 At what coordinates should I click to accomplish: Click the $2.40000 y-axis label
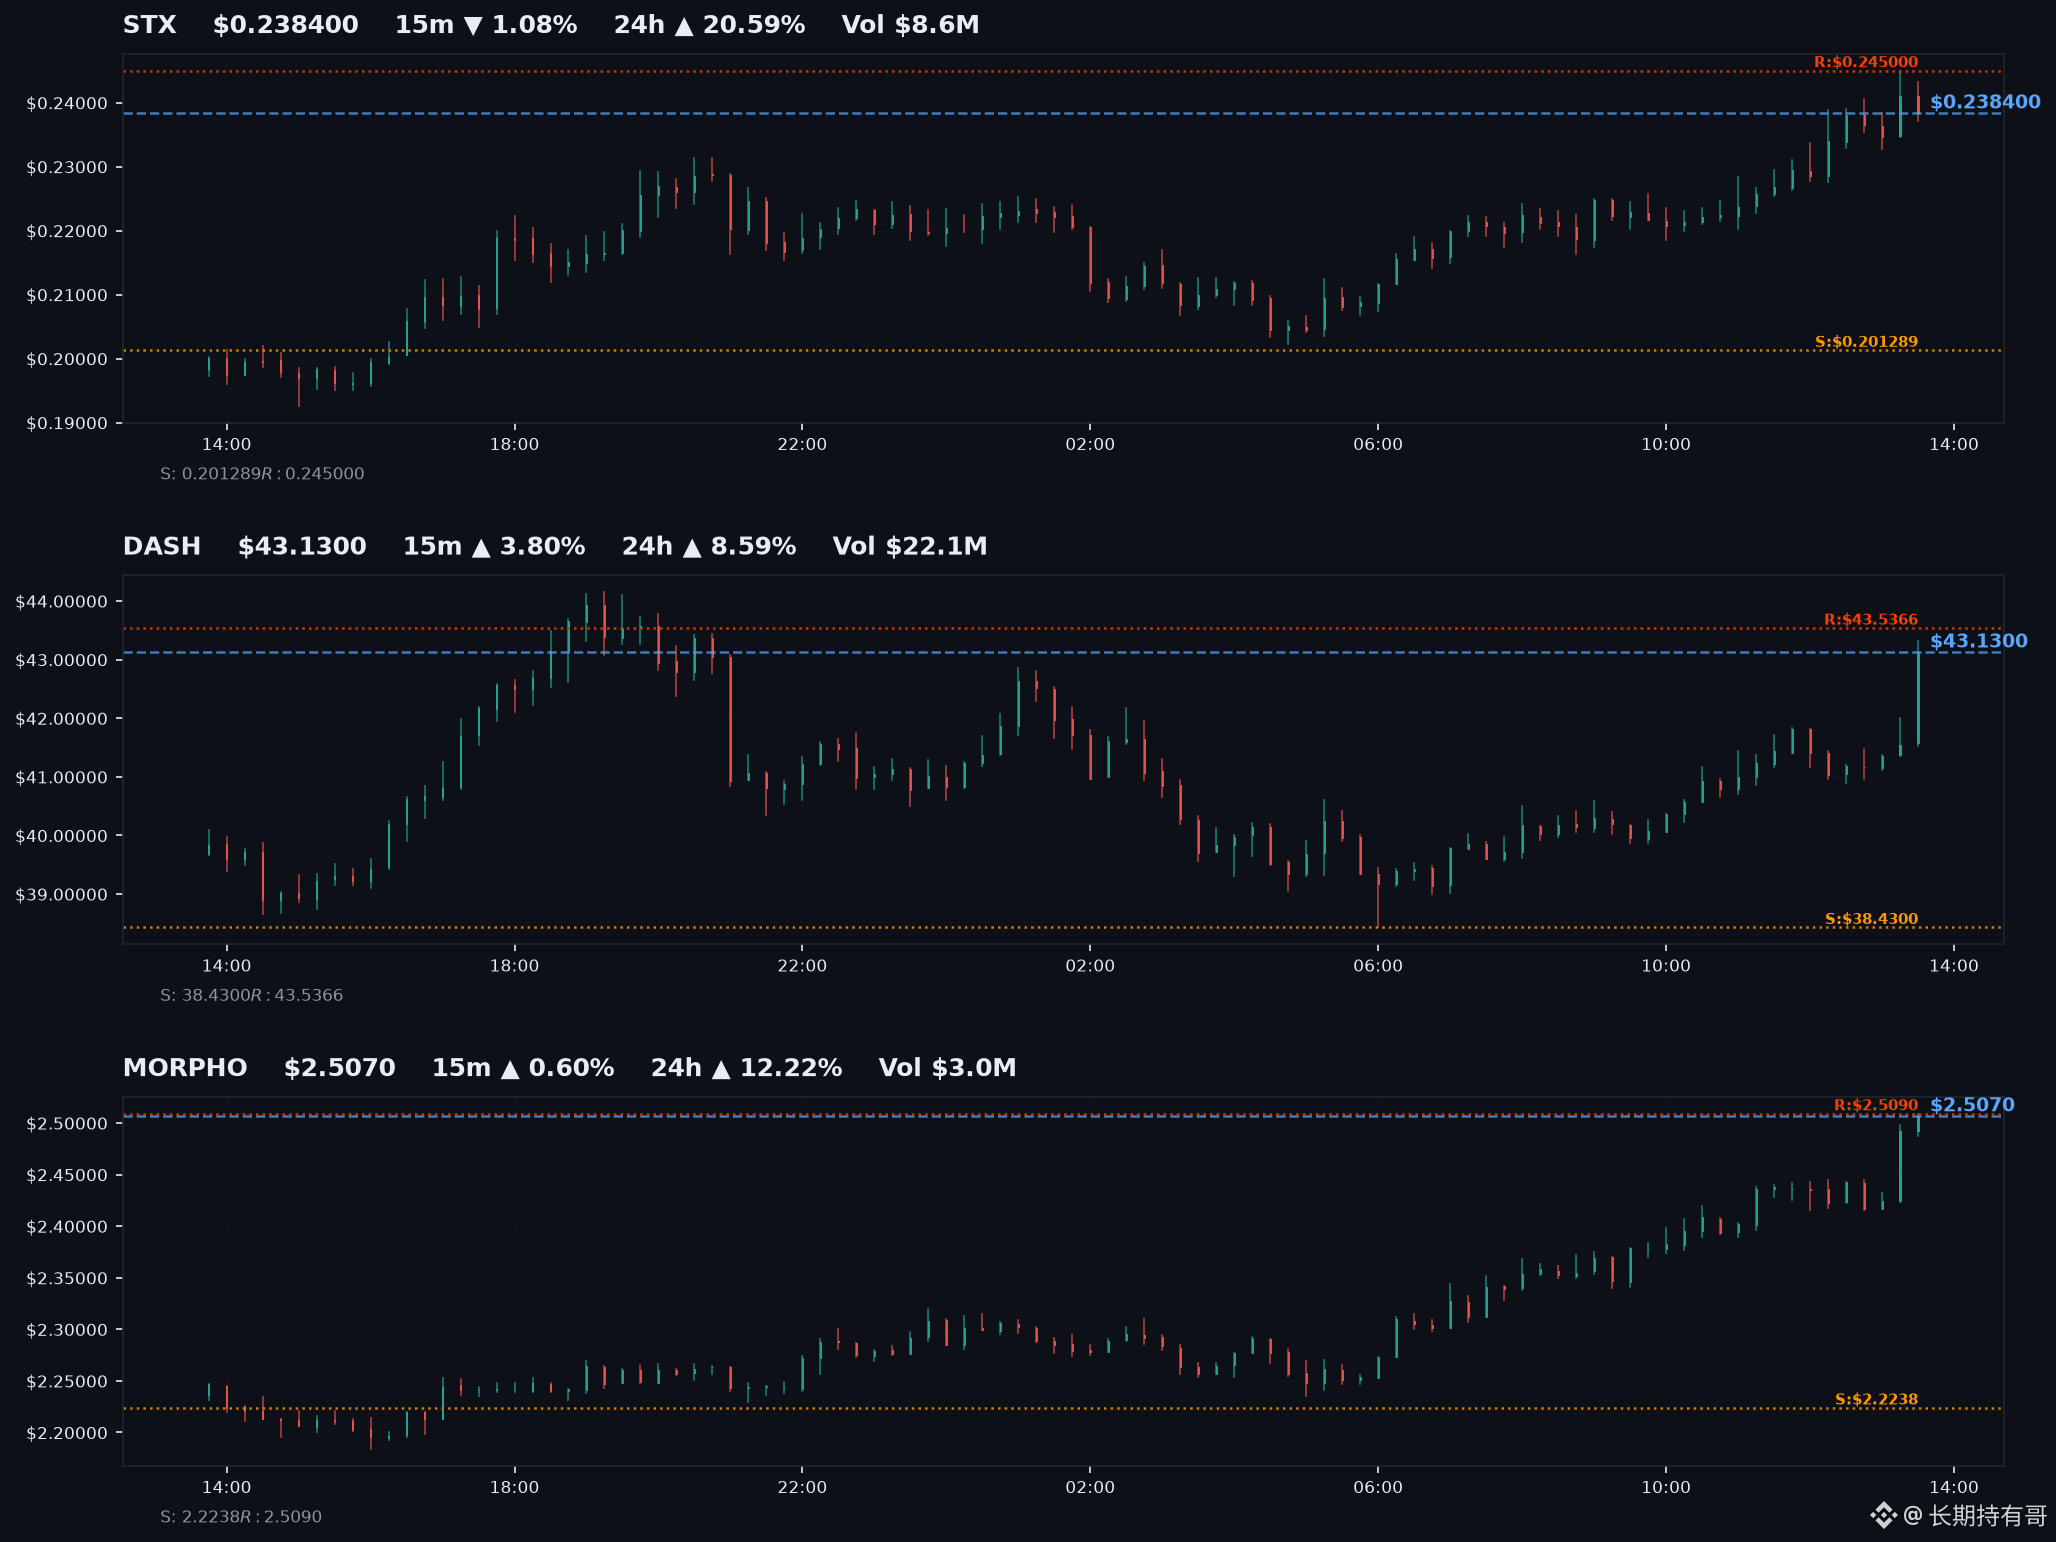[67, 1227]
